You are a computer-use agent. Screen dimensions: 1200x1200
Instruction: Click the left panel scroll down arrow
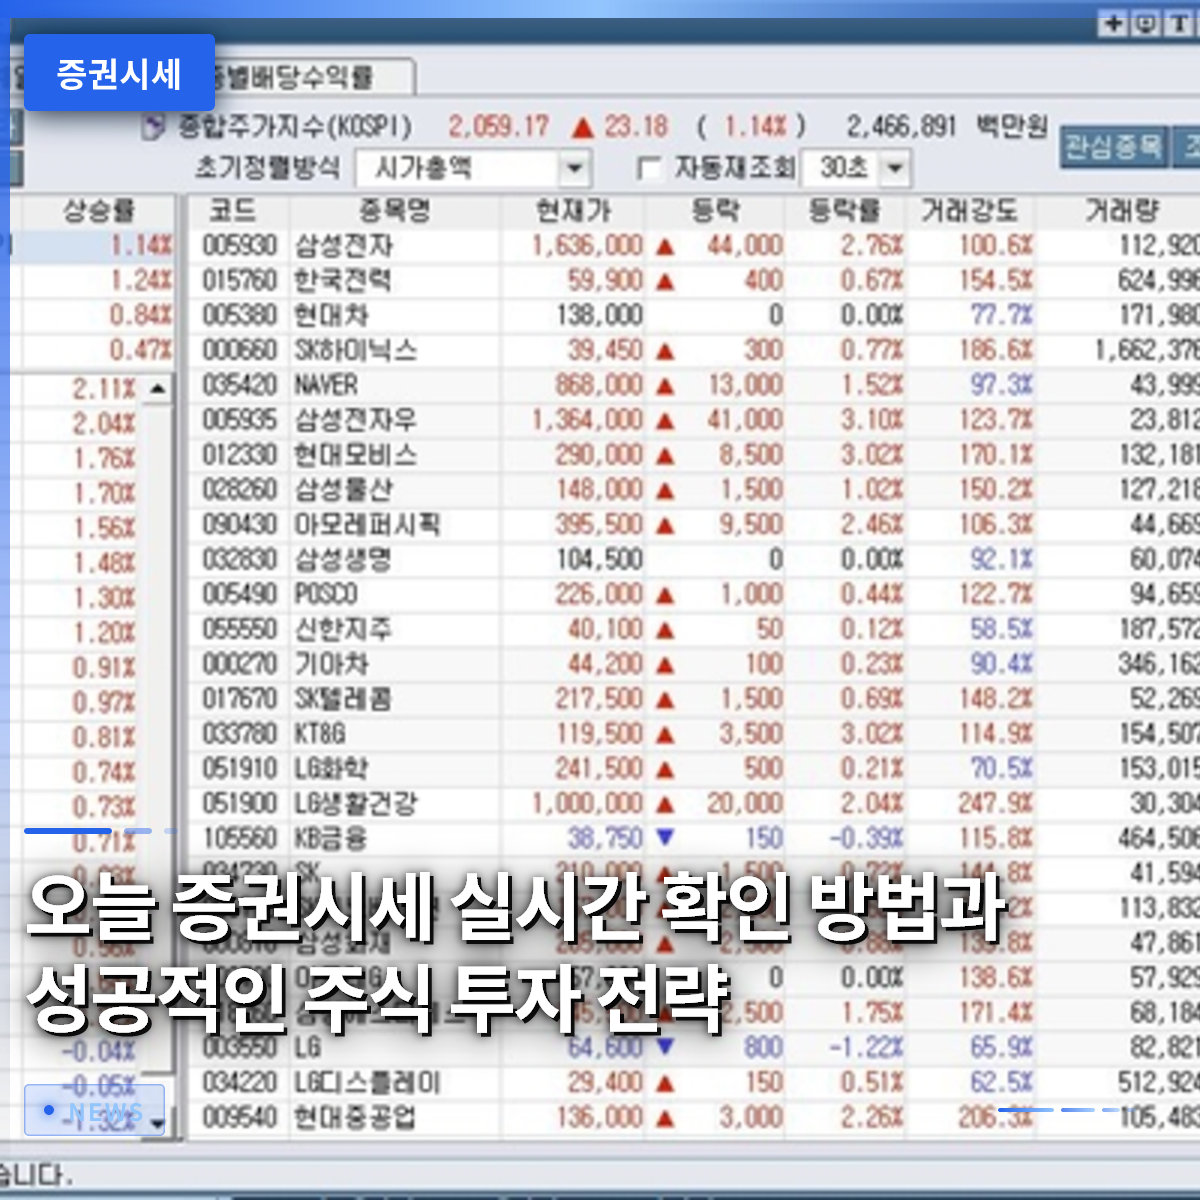(158, 1124)
